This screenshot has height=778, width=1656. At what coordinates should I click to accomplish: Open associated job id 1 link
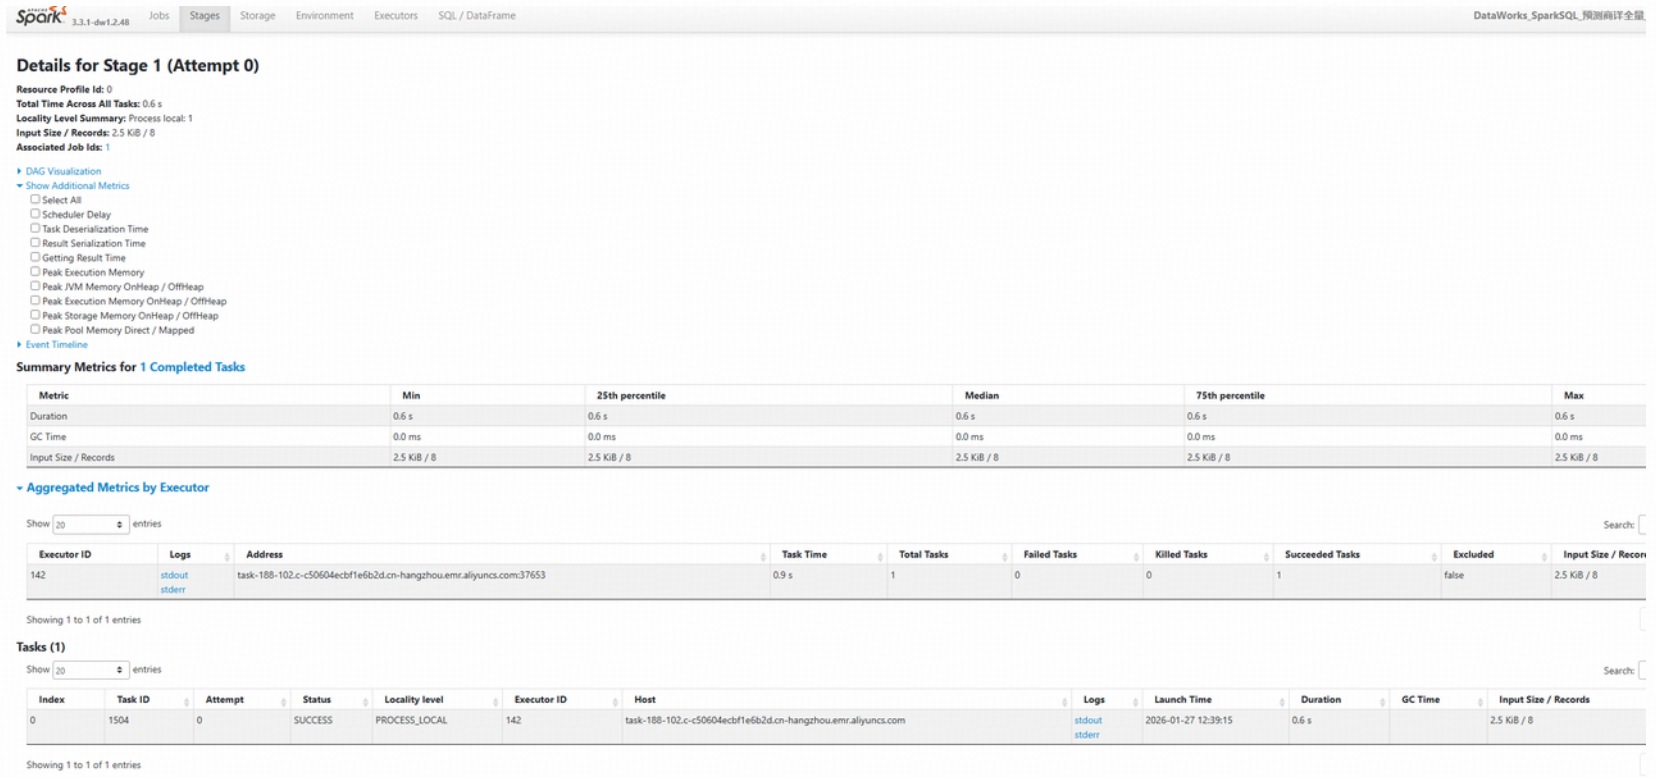pyautogui.click(x=108, y=147)
